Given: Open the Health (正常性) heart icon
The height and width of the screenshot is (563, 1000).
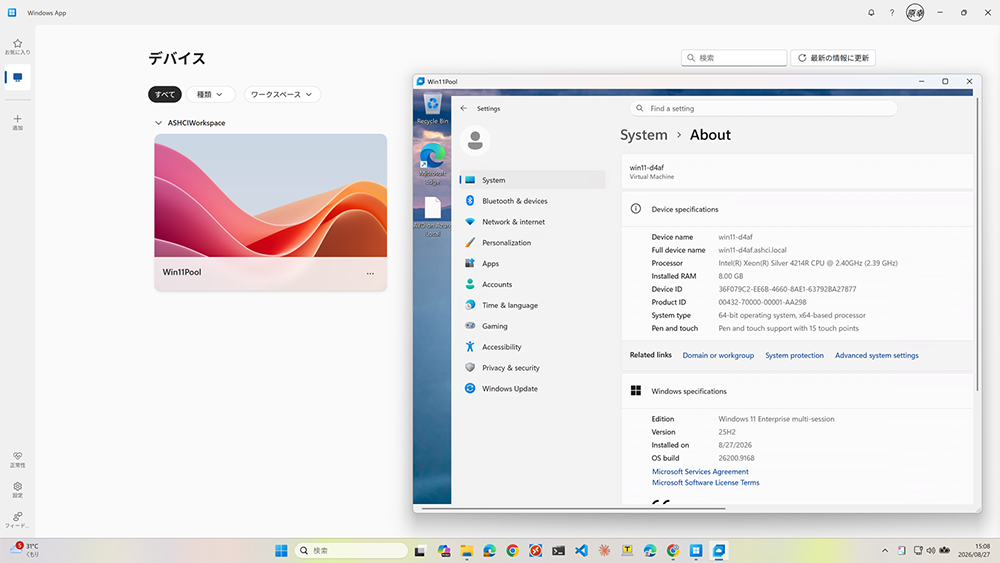Looking at the screenshot, I should click(17, 460).
